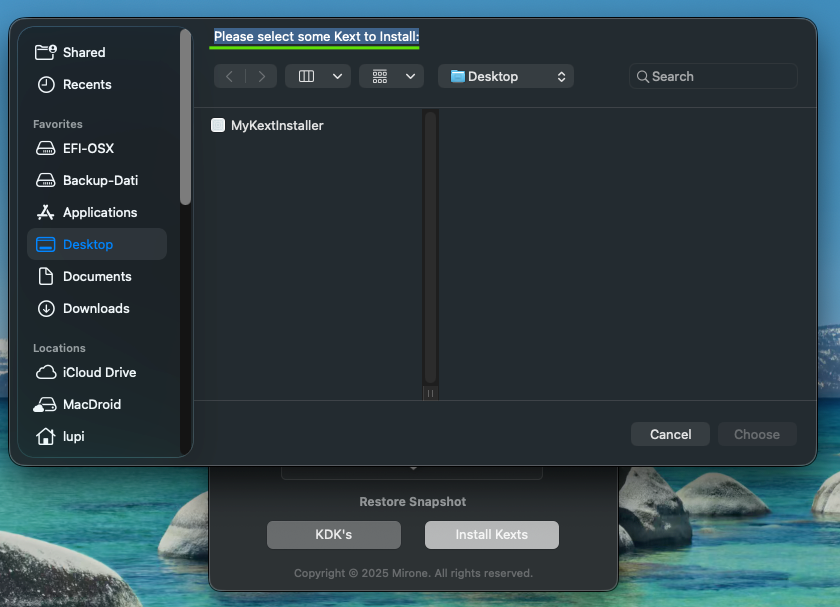Open the view mode dropdown chevron
The height and width of the screenshot is (607, 840).
(338, 76)
